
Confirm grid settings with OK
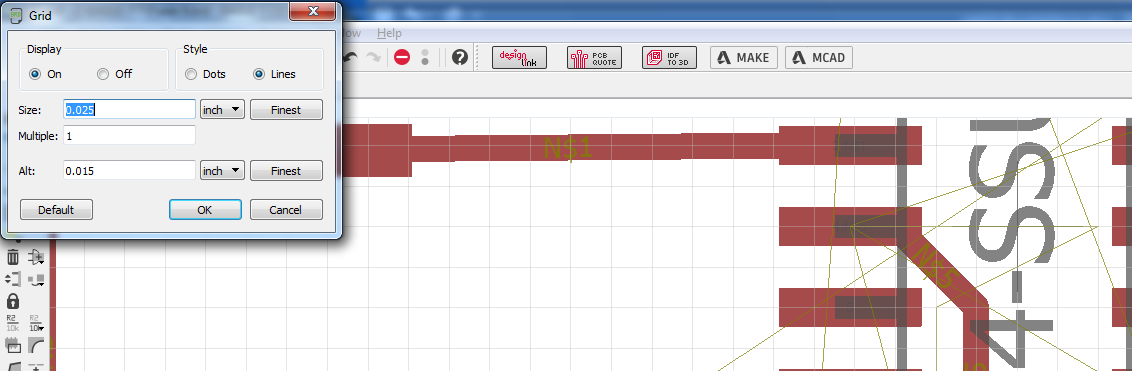tap(205, 210)
